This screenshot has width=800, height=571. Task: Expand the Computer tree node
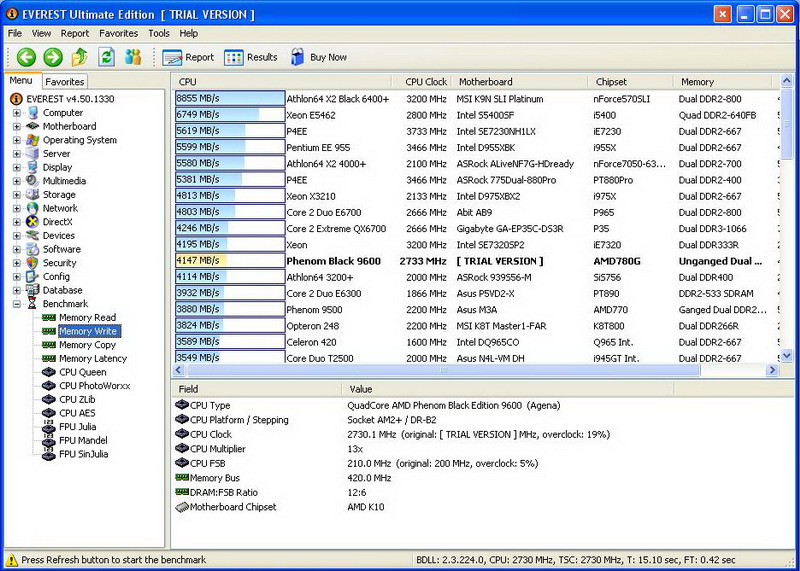pos(17,113)
